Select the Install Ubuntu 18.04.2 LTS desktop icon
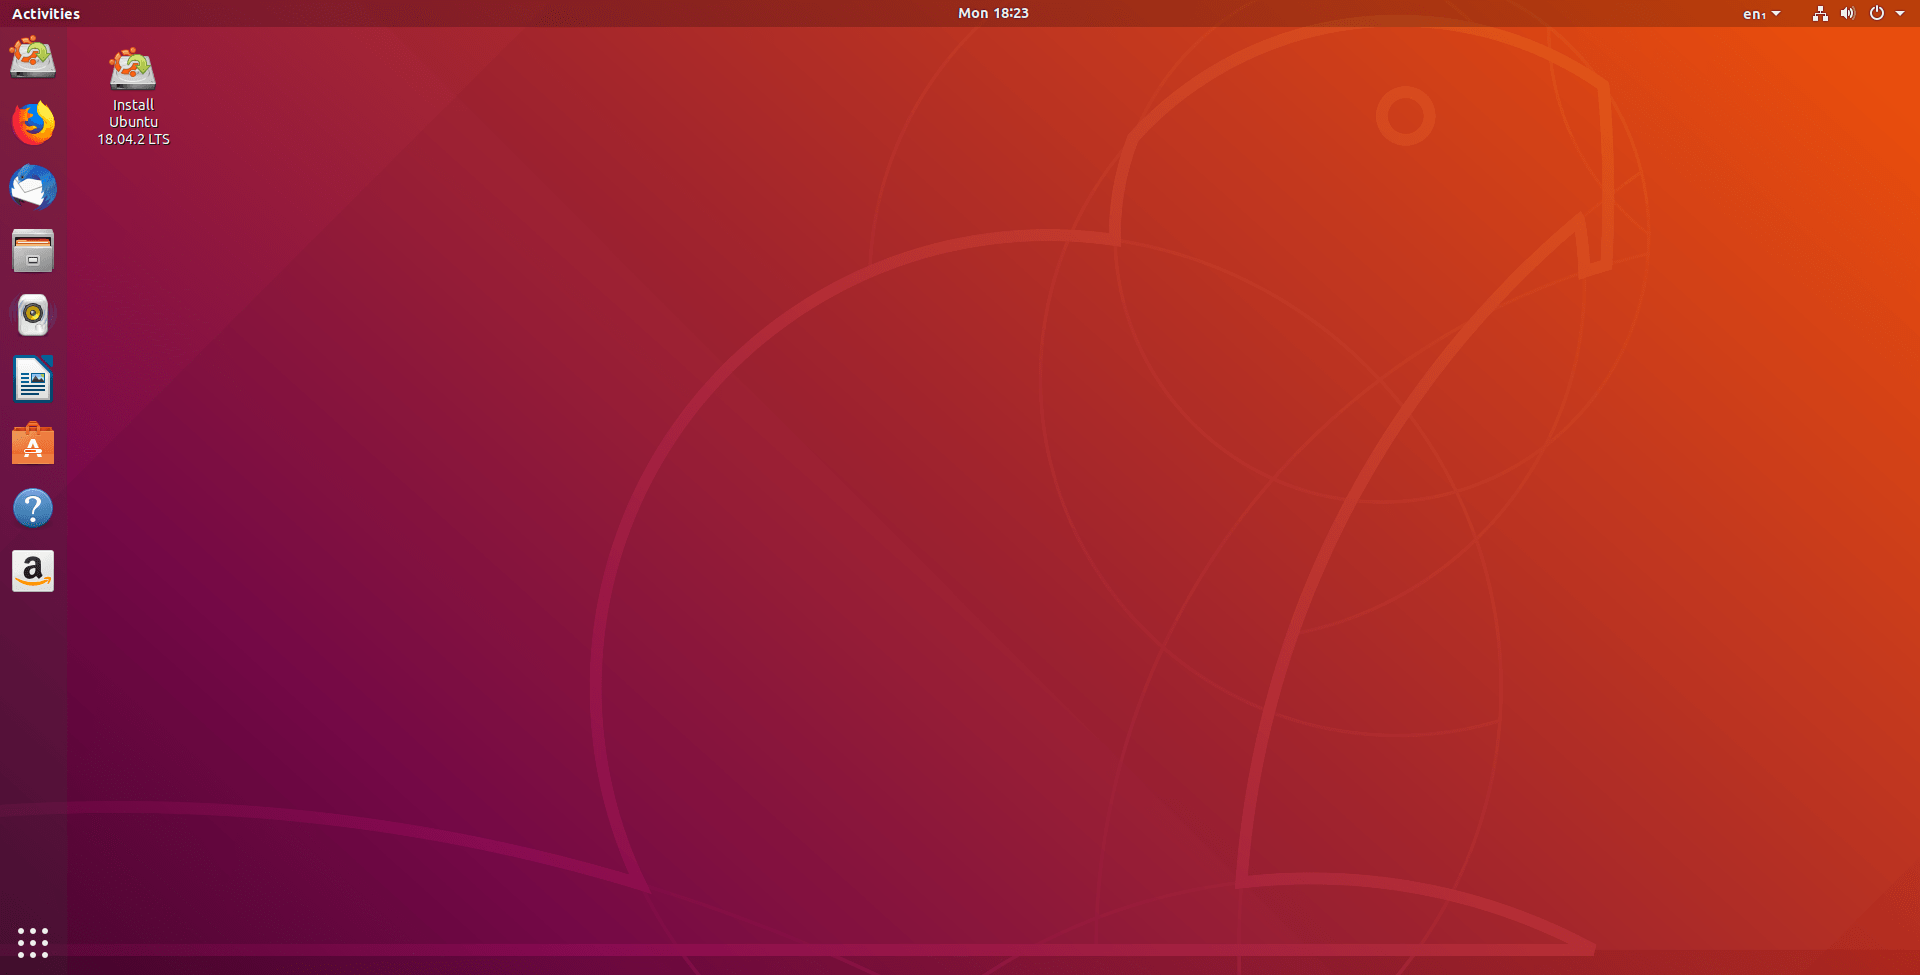Screen dimensions: 1920x975 pos(133,97)
